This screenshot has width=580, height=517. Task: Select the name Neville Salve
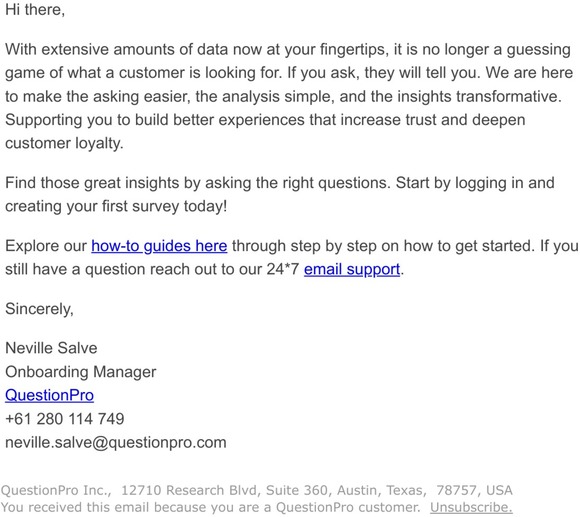pyautogui.click(x=51, y=348)
